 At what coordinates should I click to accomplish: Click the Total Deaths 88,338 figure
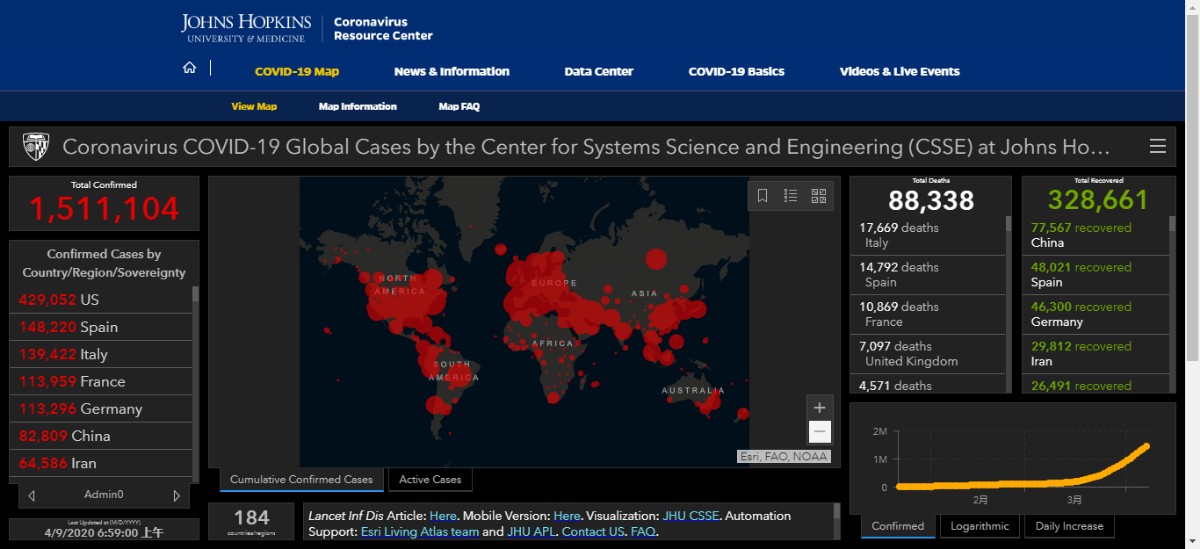pos(930,200)
